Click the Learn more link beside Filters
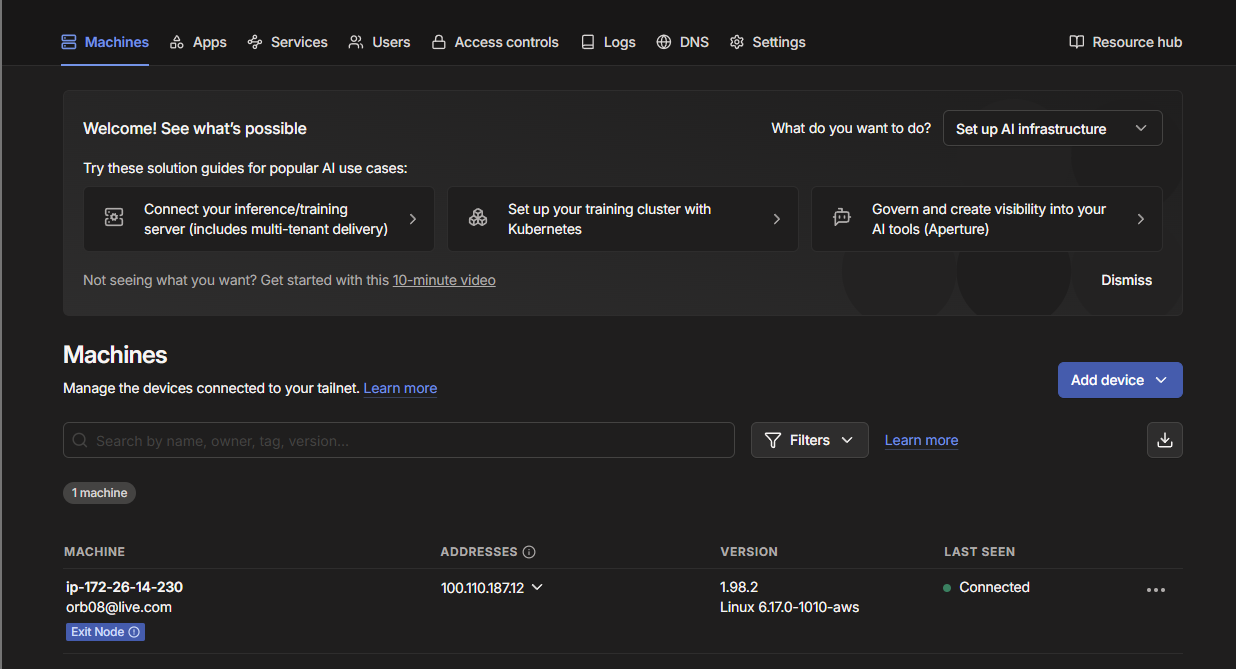The width and height of the screenshot is (1236, 669). click(x=921, y=440)
